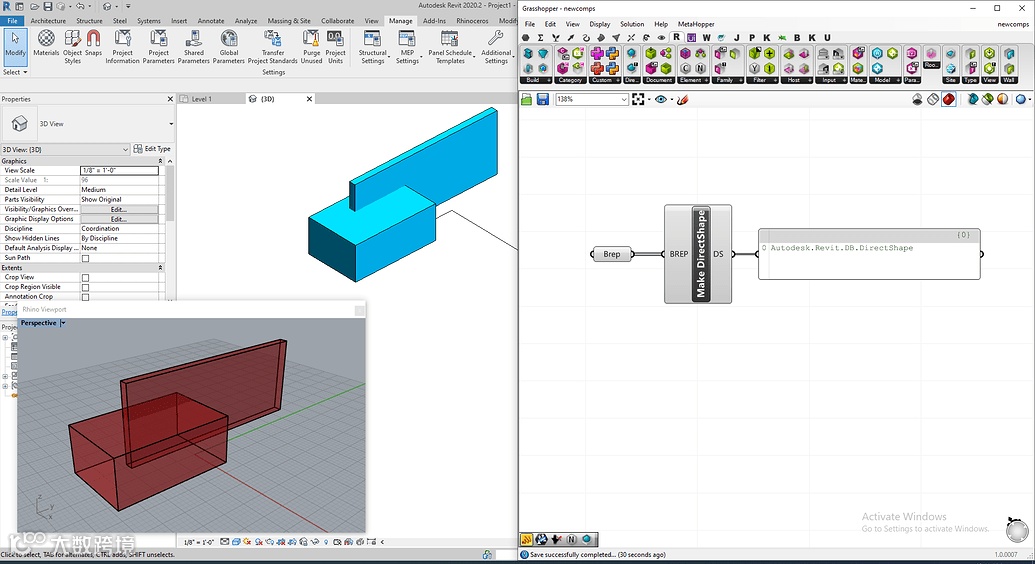Click the round compass widget on the Grasshopper canvas
The image size is (1035, 564).
pyautogui.click(x=1017, y=530)
